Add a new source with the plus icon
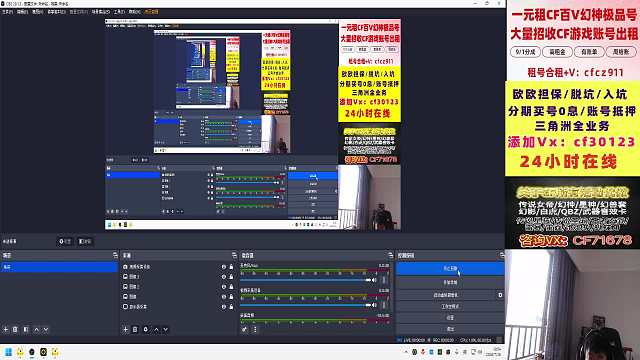 [x=125, y=329]
